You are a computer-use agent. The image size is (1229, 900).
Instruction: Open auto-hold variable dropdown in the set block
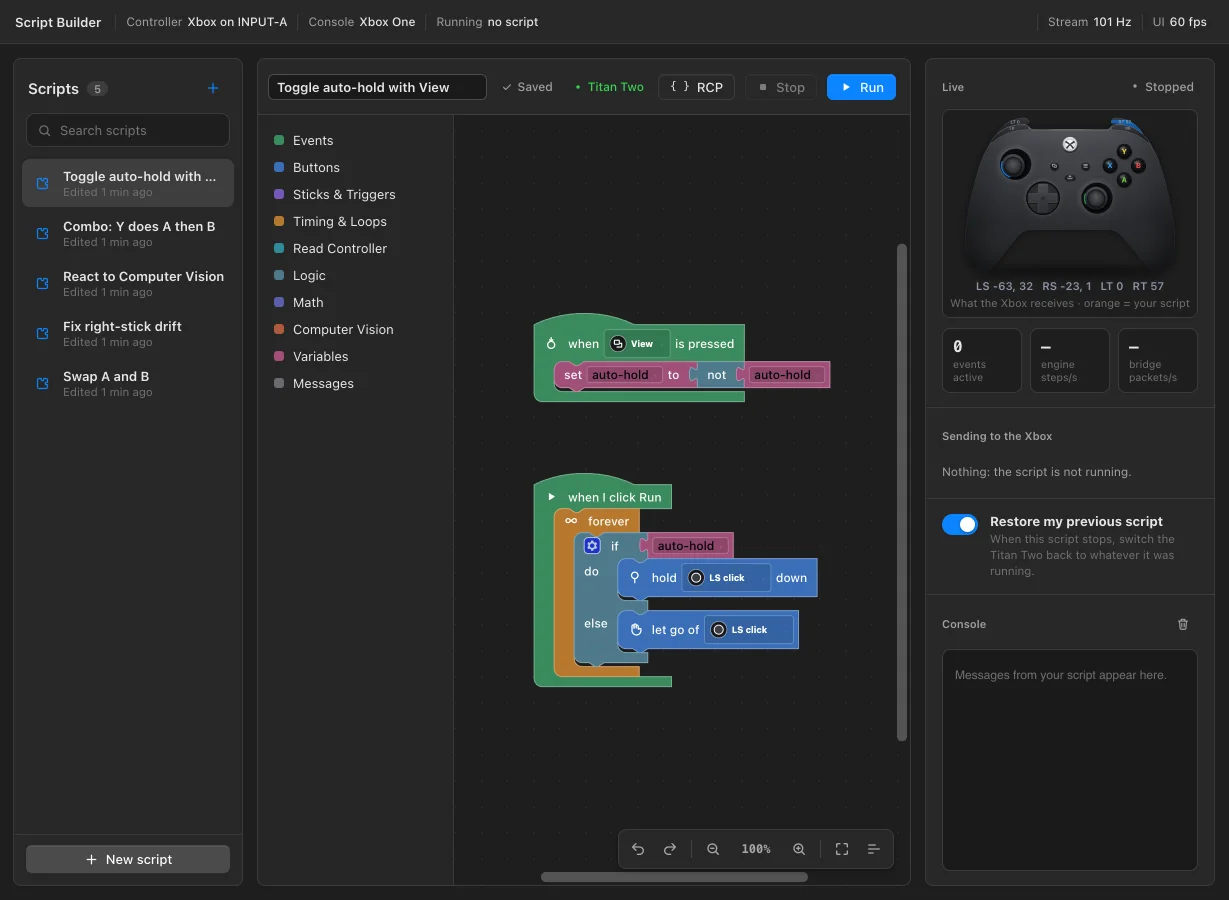pyautogui.click(x=624, y=375)
